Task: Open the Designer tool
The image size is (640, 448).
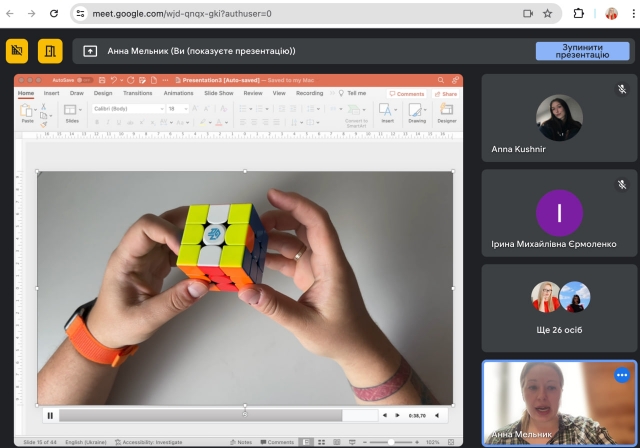Action: (446, 113)
